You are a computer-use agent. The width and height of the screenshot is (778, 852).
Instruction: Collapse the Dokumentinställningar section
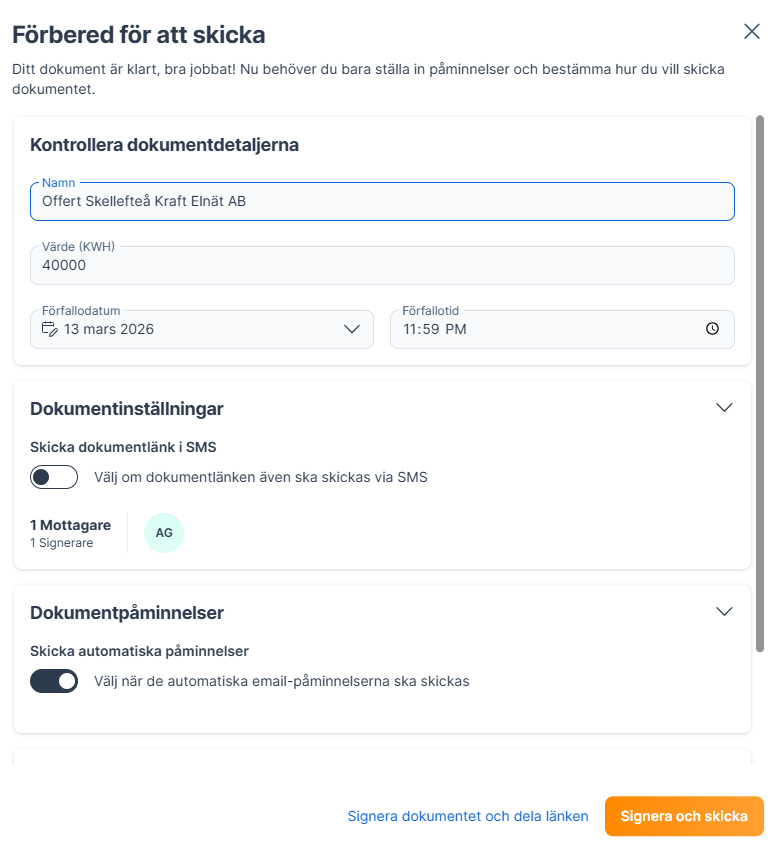725,408
